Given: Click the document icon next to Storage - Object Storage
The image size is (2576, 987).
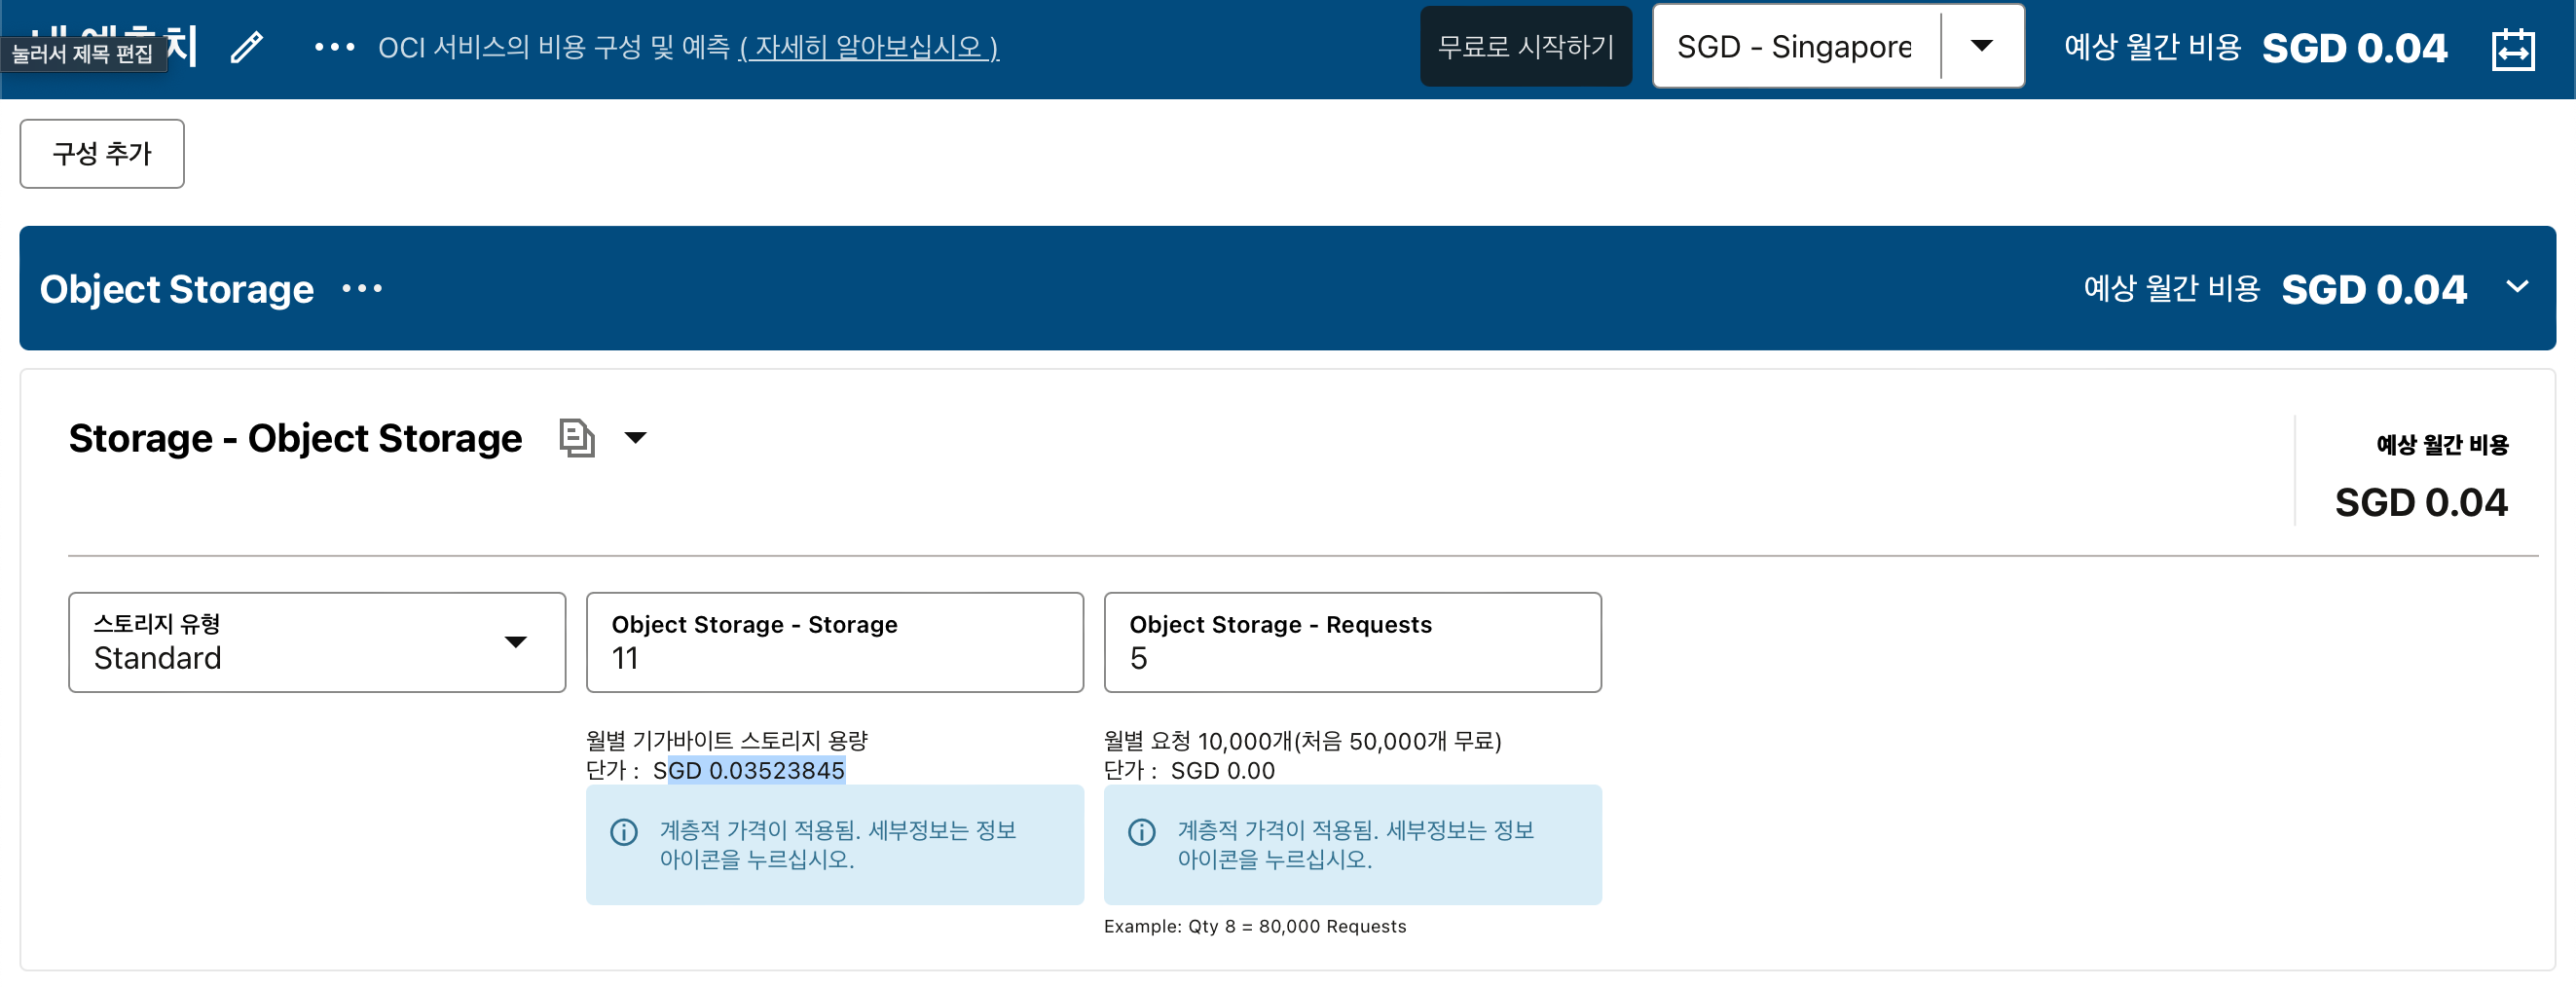Looking at the screenshot, I should click(x=576, y=438).
